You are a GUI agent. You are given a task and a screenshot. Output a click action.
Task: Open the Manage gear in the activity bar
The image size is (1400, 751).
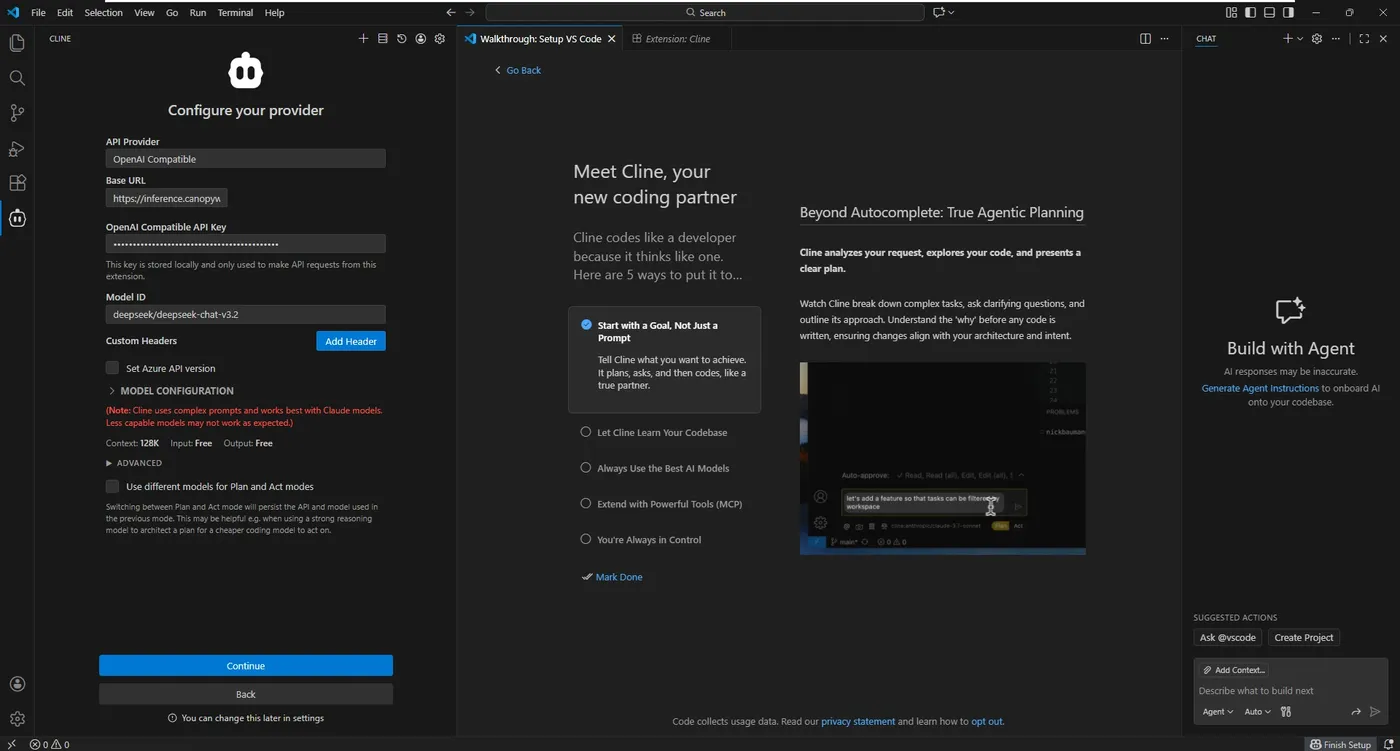pyautogui.click(x=17, y=719)
